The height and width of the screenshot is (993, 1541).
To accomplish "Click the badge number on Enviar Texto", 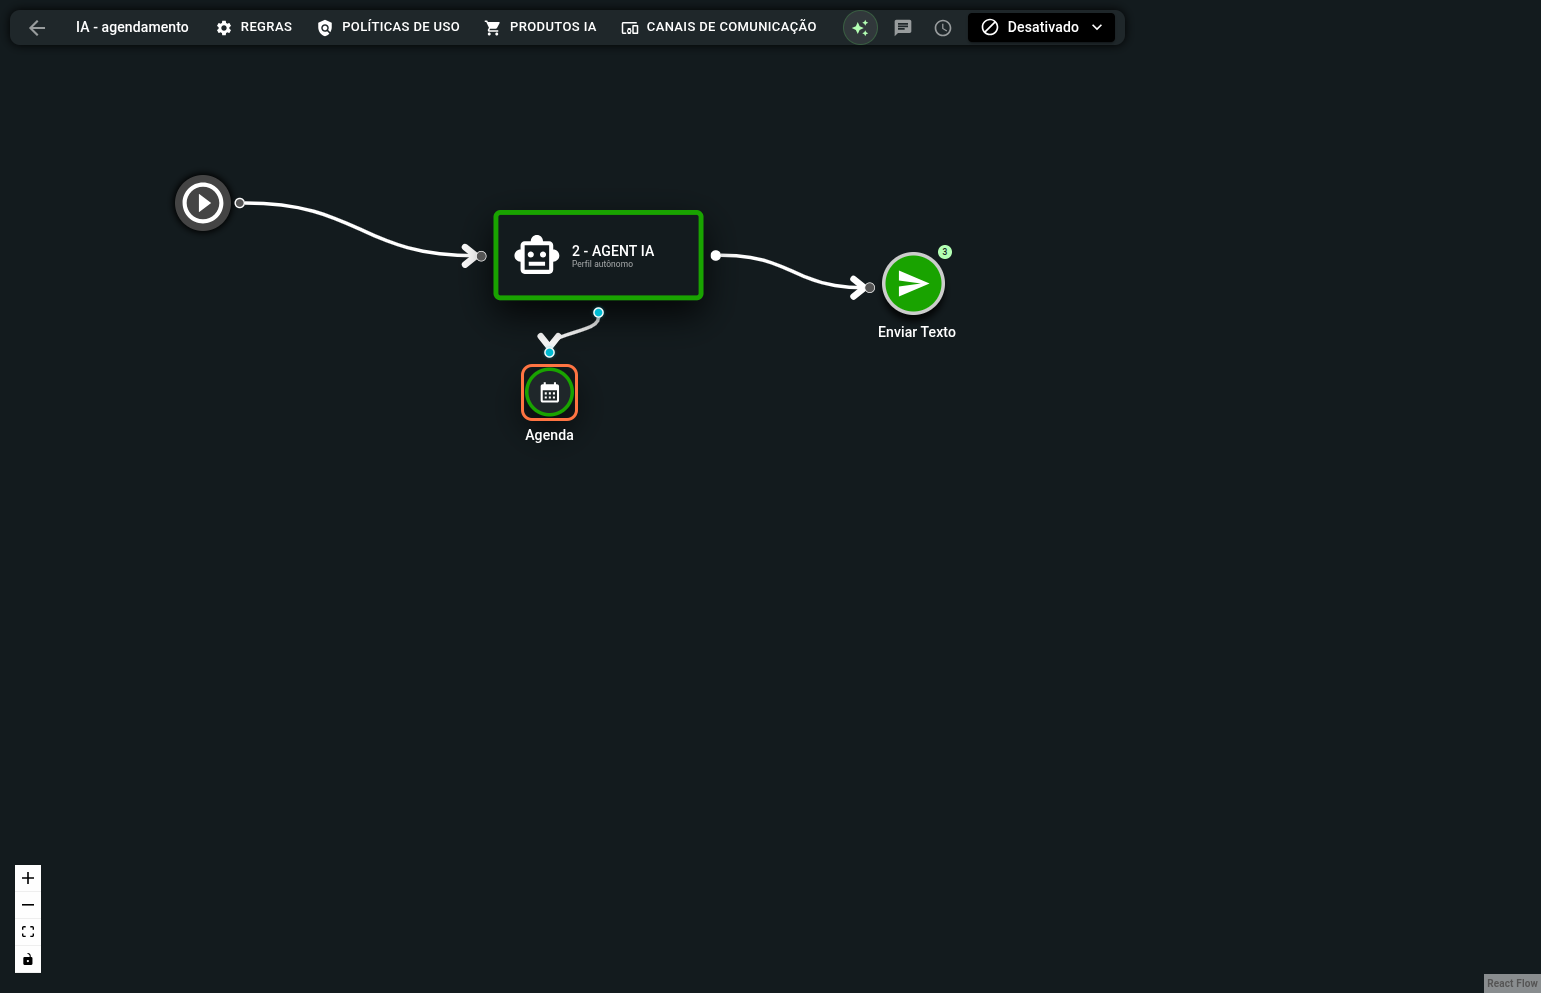I will click(x=945, y=252).
